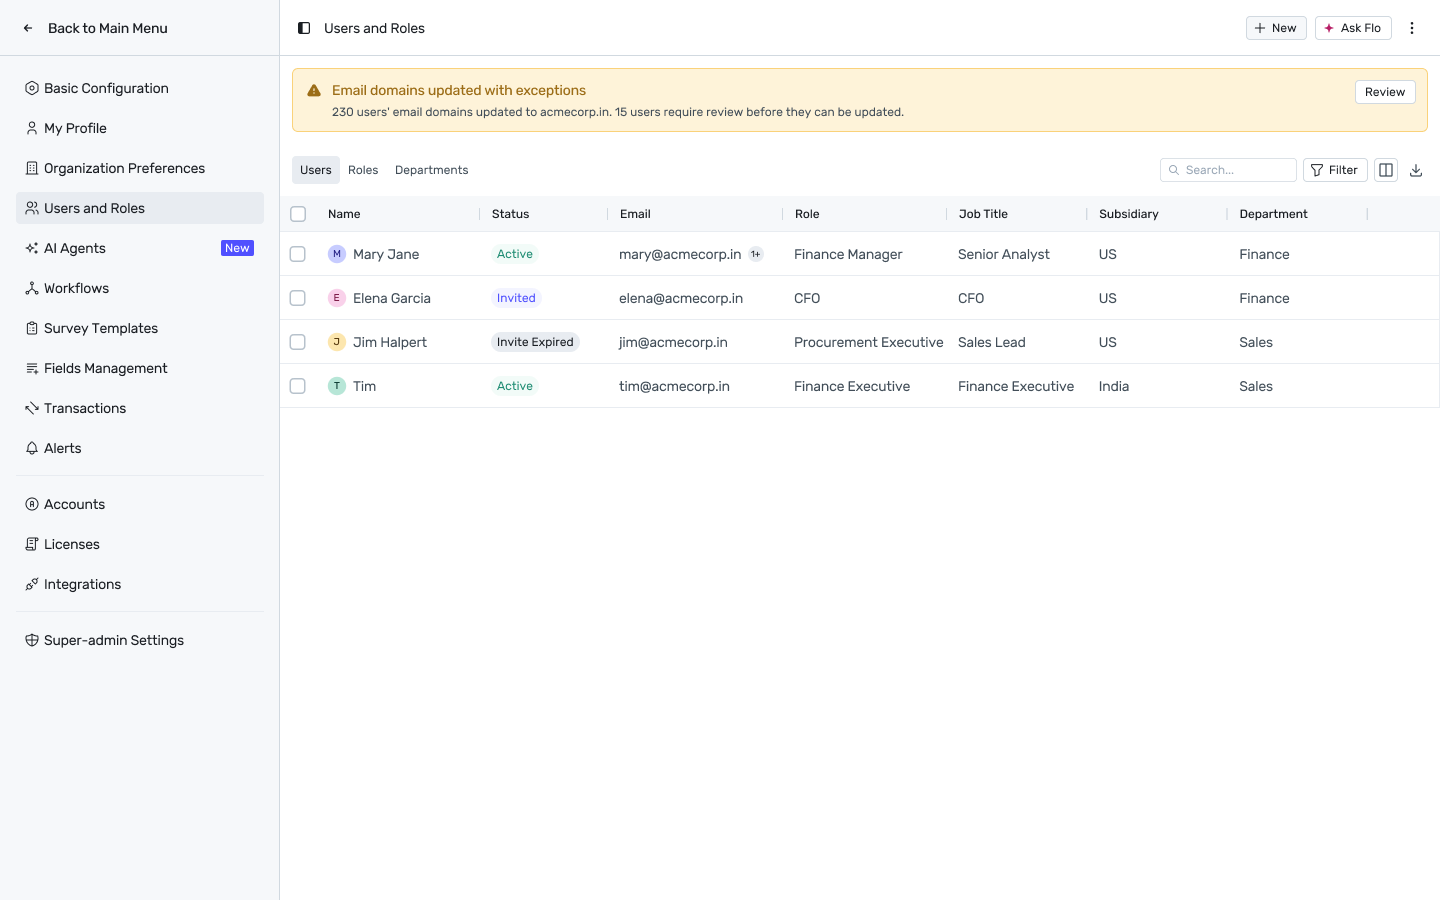Open the three-dot more options menu
This screenshot has height=900, width=1440.
pyautogui.click(x=1412, y=28)
